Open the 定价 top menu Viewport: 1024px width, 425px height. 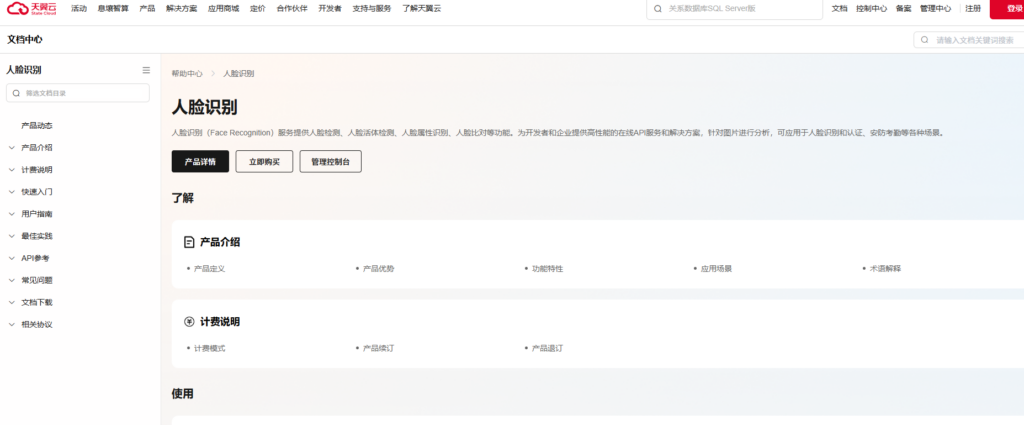point(258,9)
